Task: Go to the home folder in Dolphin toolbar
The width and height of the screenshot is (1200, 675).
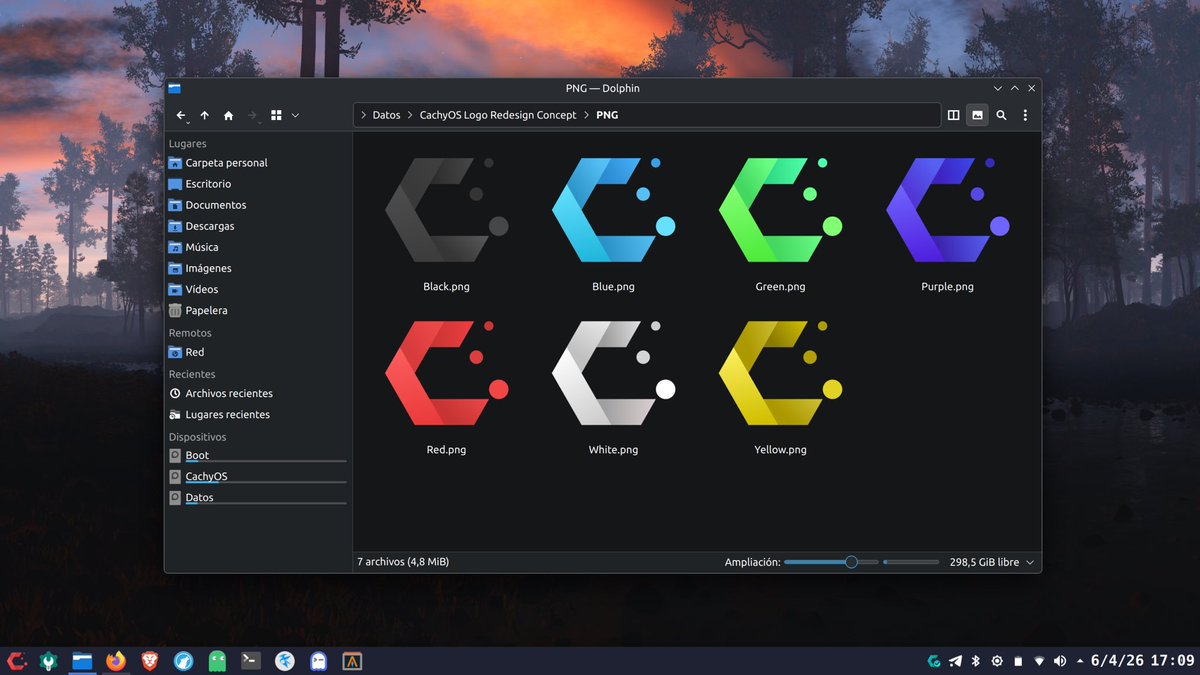Action: click(x=229, y=116)
